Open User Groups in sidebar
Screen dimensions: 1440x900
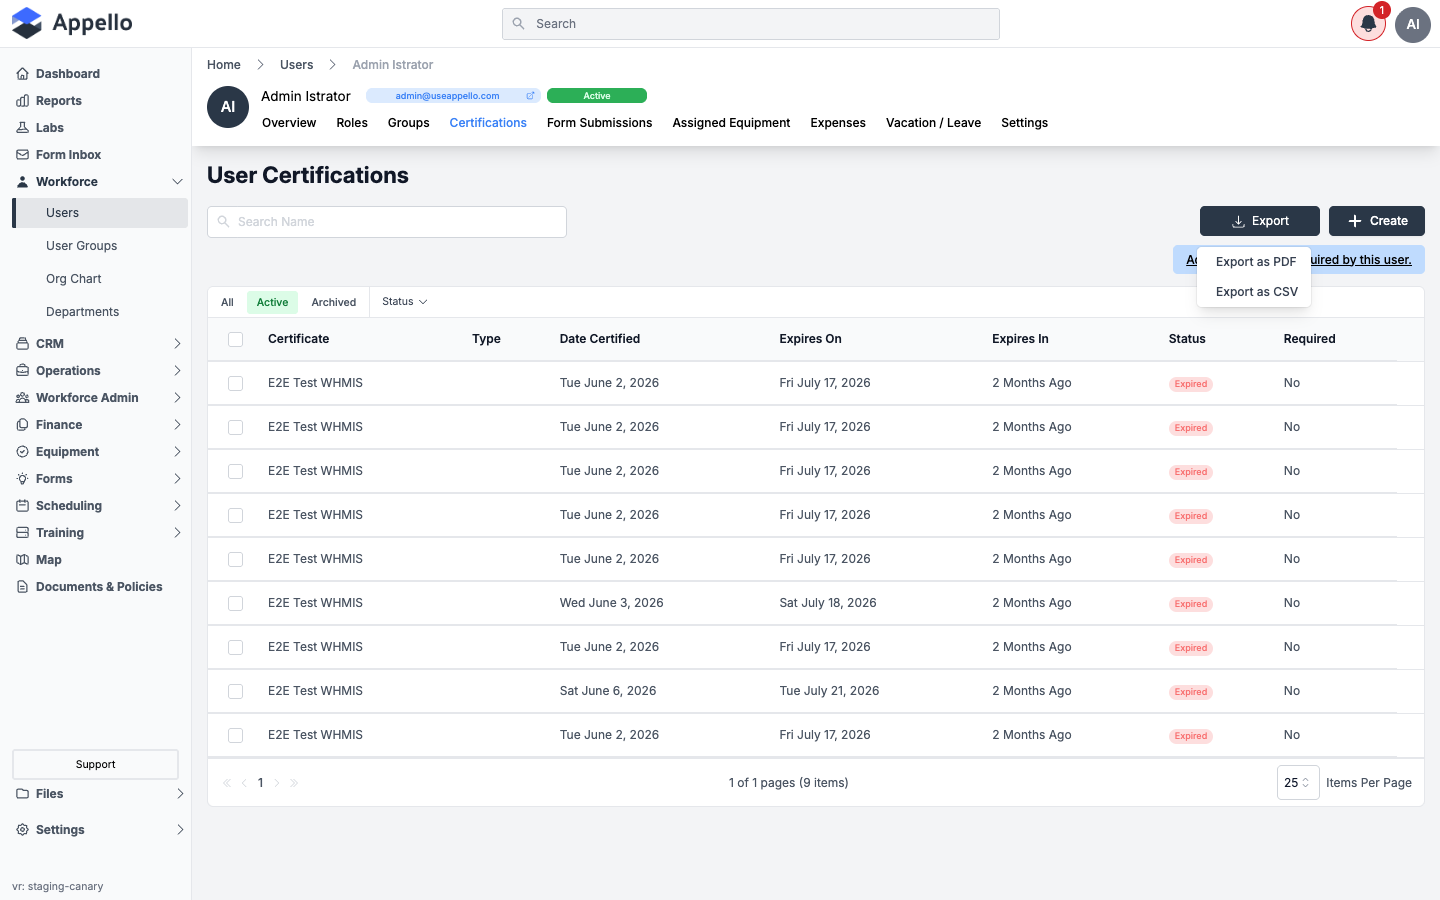pos(82,246)
